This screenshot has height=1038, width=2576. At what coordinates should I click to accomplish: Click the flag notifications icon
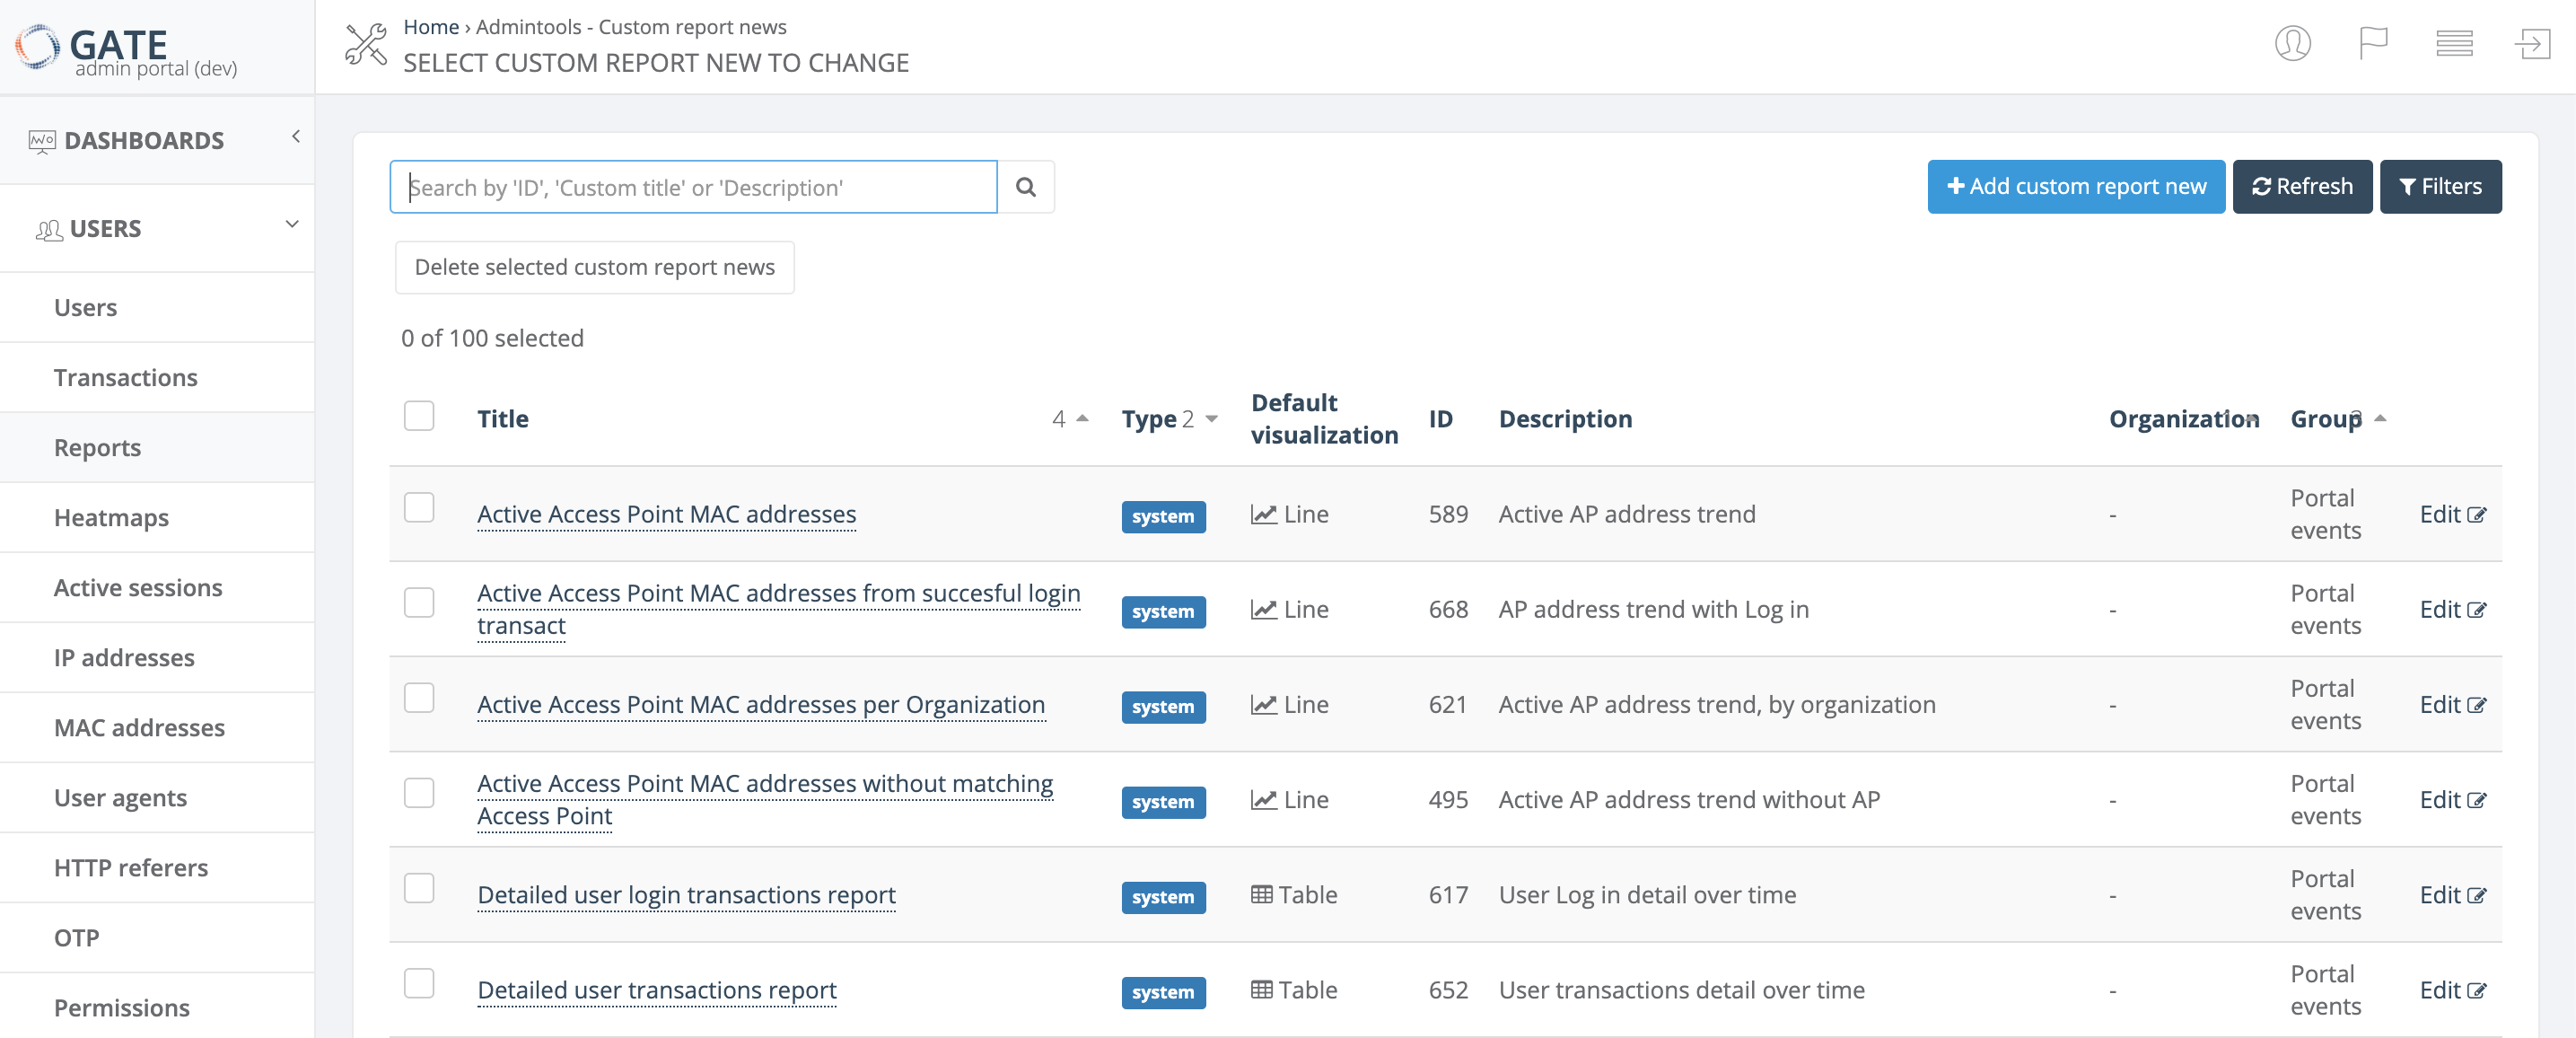(x=2372, y=44)
